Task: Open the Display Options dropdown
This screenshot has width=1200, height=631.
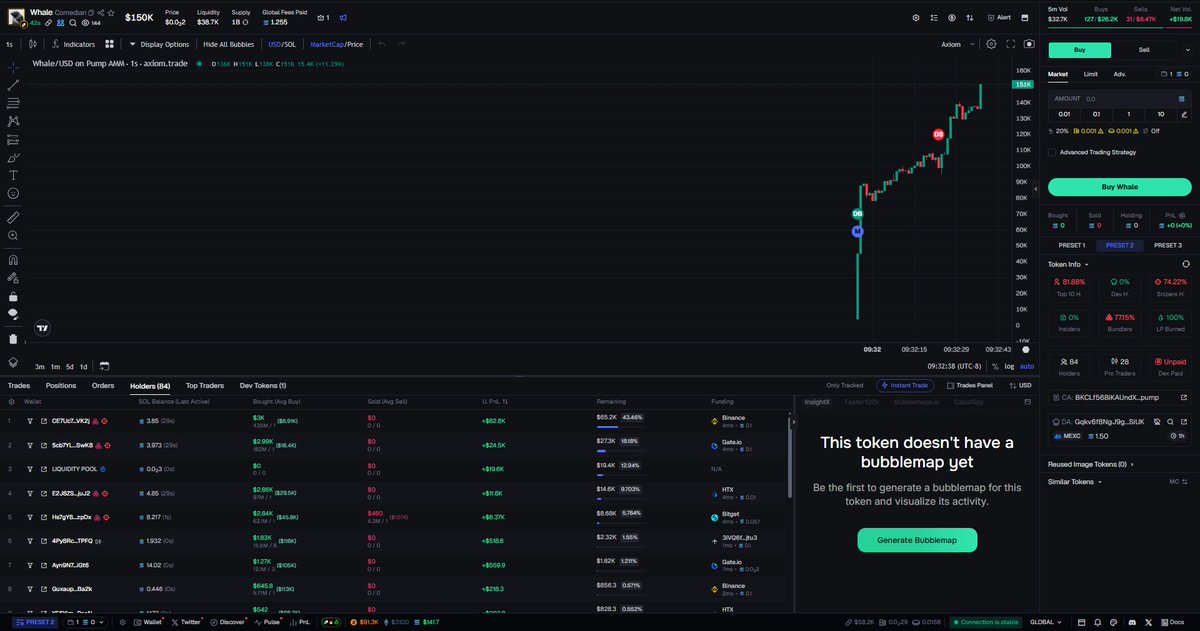Action: coord(159,44)
